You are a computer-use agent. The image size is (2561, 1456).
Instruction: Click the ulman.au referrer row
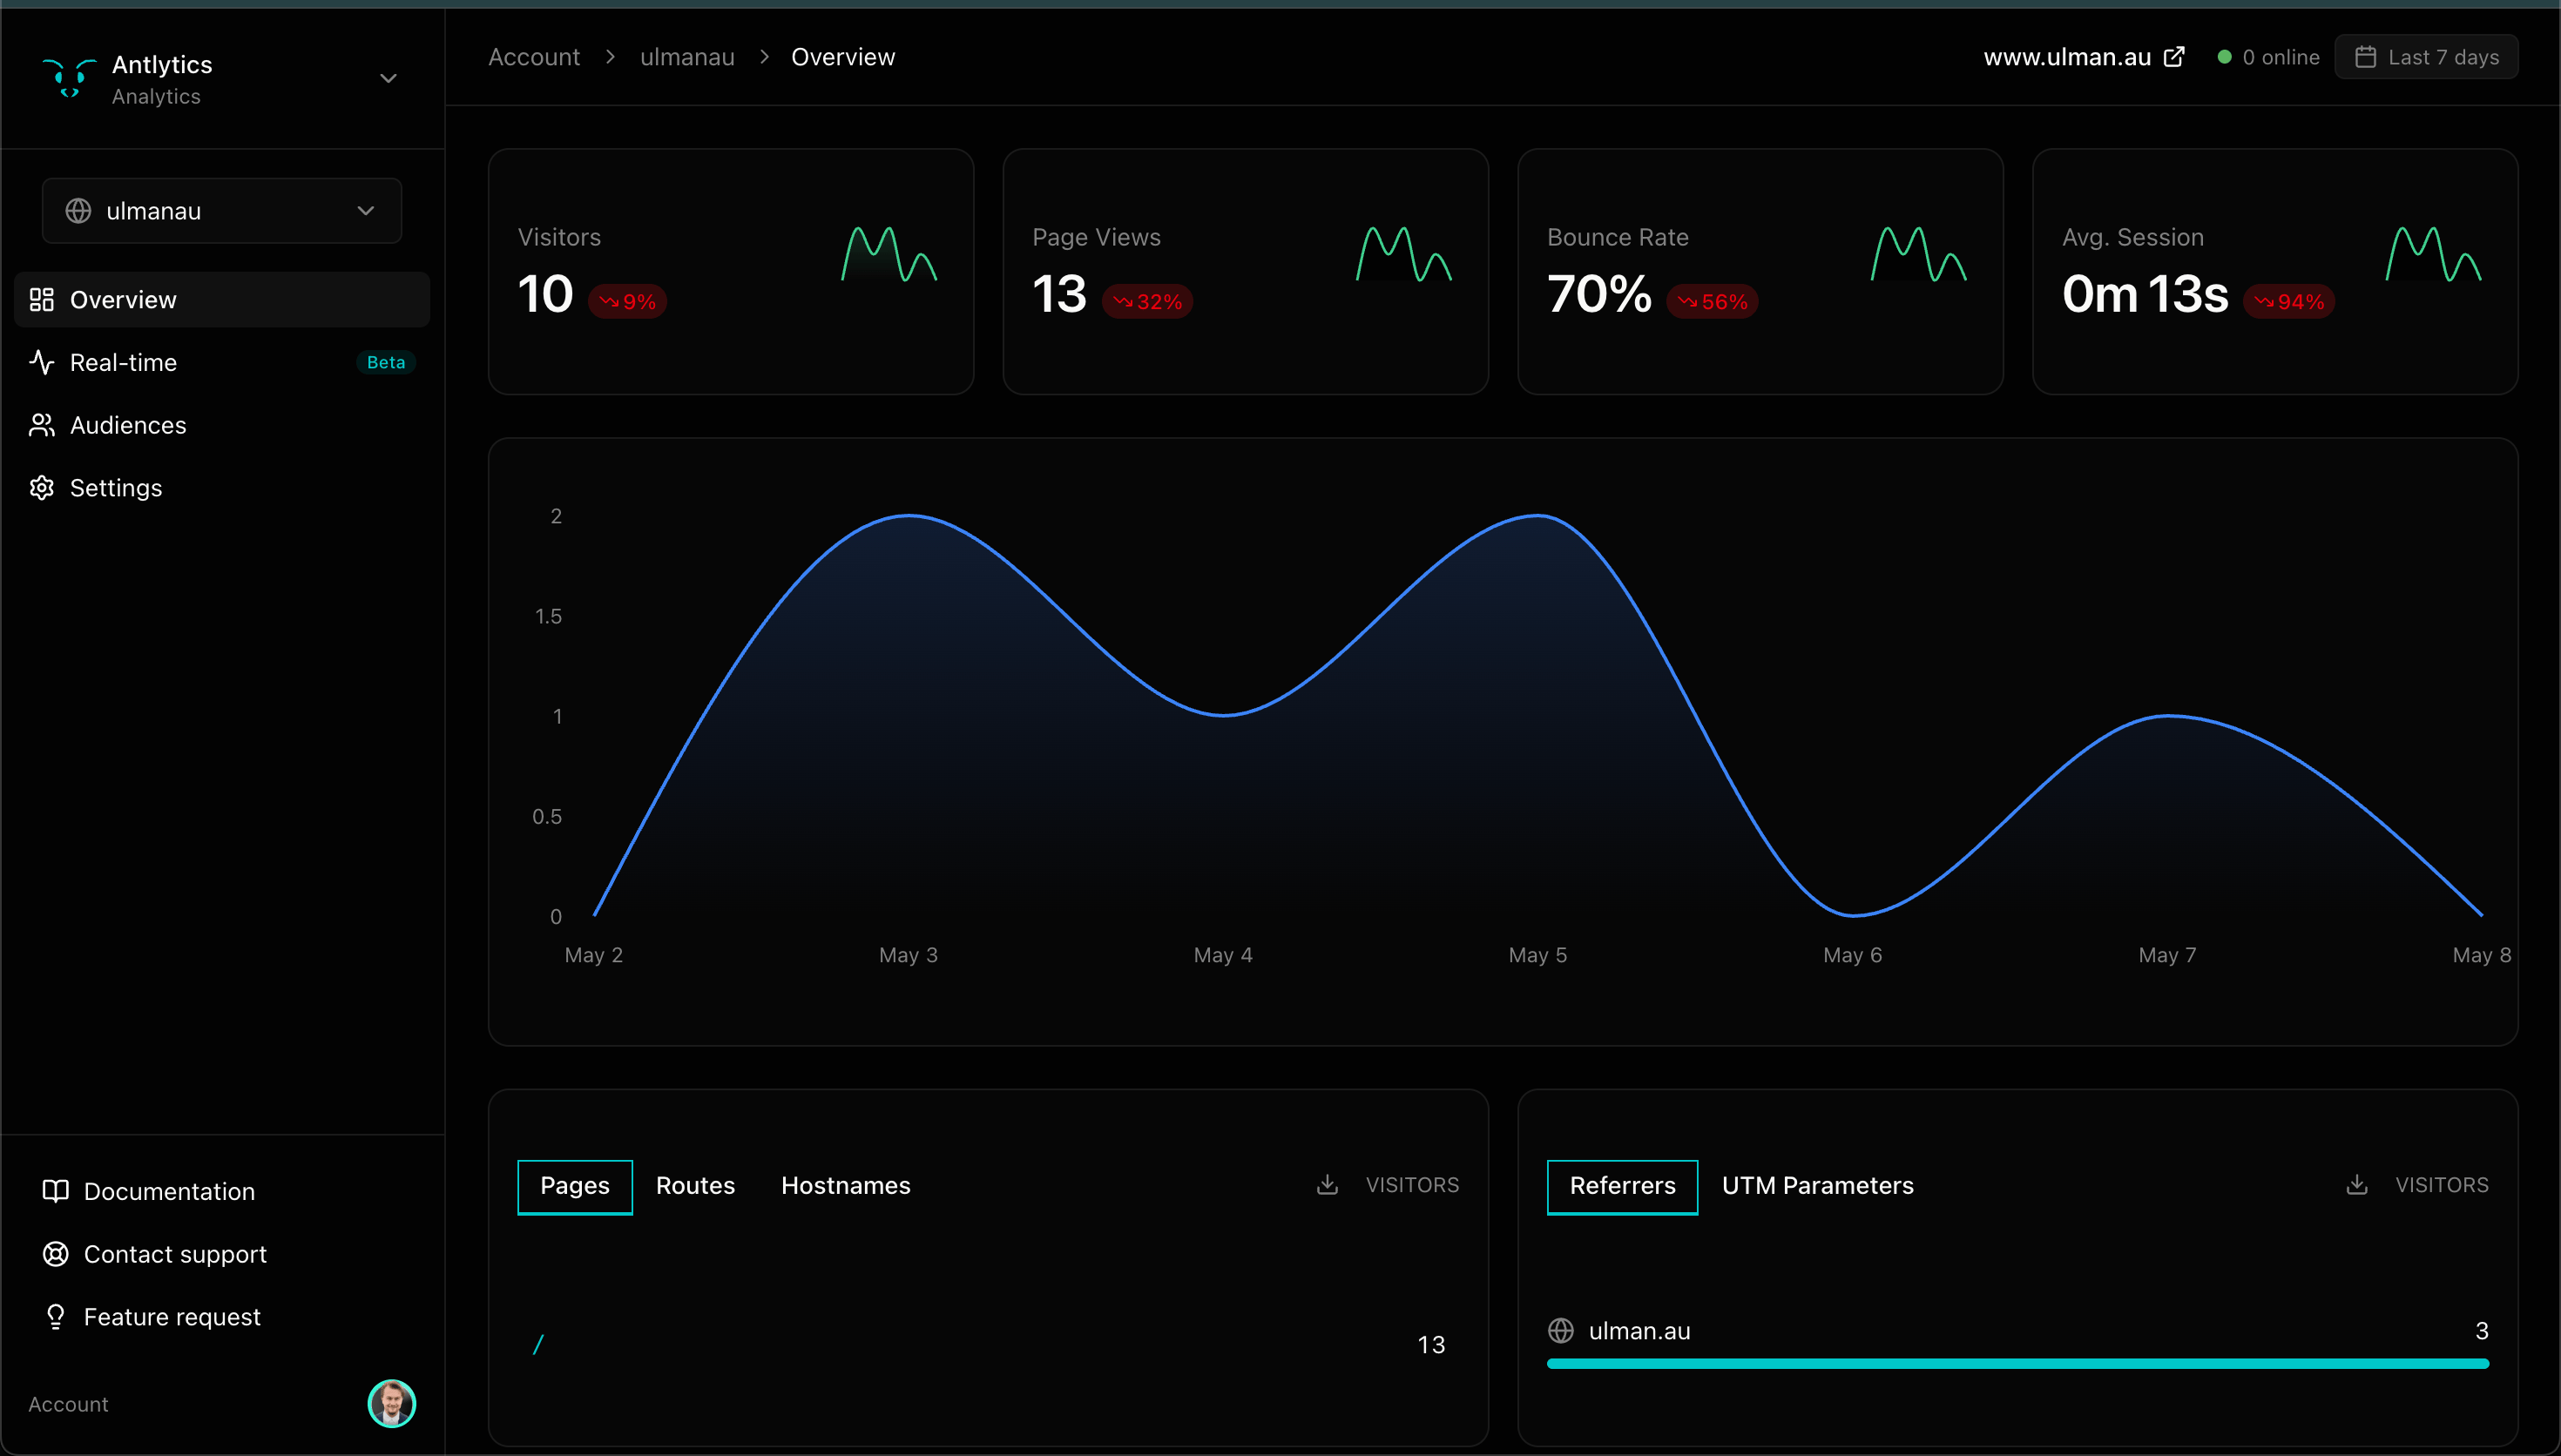point(2018,1342)
